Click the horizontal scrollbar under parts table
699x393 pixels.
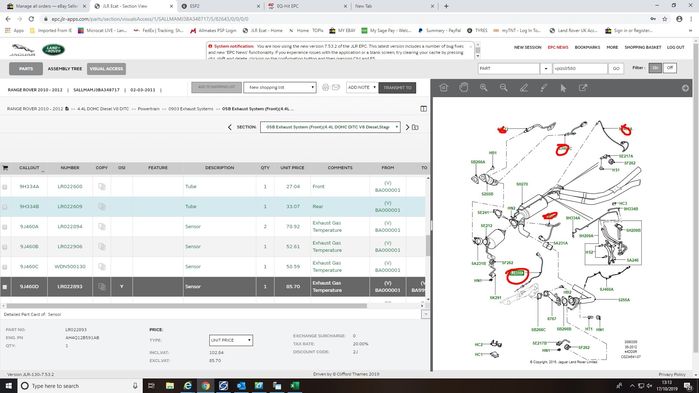(x=186, y=306)
